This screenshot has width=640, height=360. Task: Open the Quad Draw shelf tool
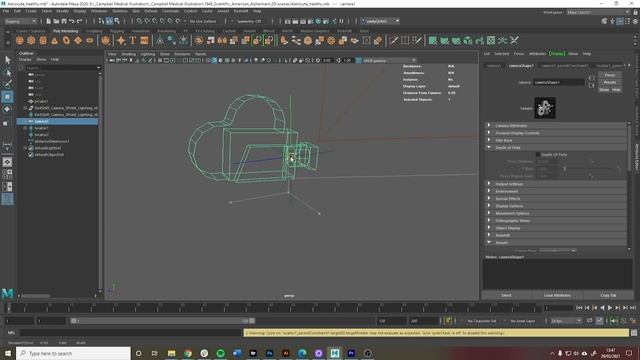(x=417, y=40)
